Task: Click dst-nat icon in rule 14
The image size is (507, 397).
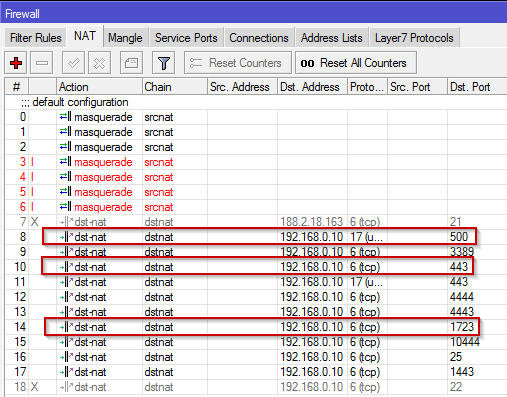Action: [66, 327]
